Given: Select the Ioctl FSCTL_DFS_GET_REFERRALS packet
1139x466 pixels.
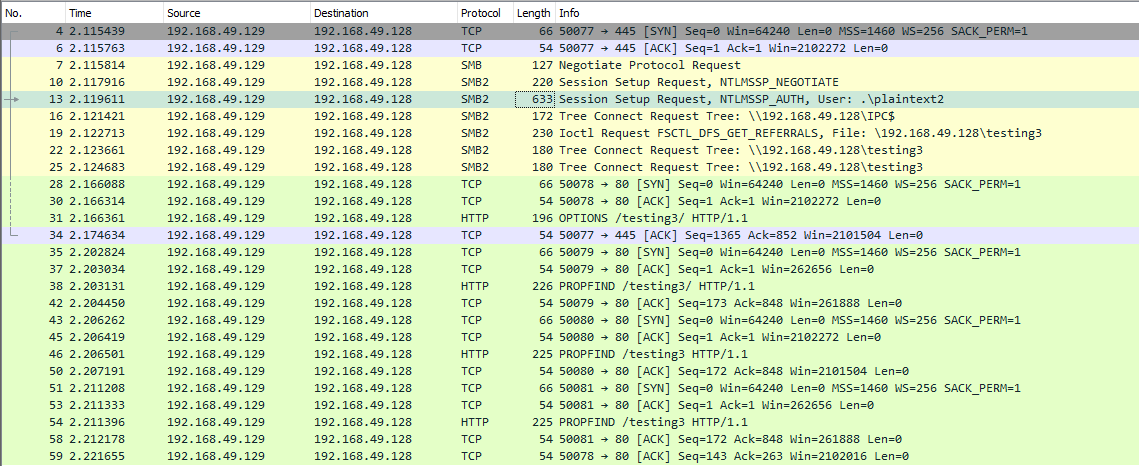Looking at the screenshot, I should 570,133.
